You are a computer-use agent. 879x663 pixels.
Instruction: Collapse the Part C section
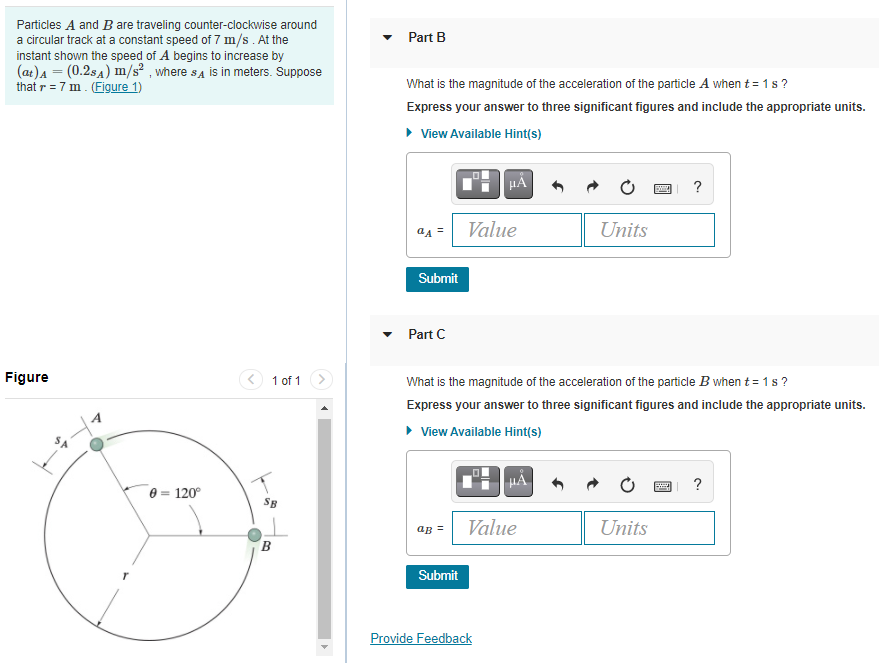pyautogui.click(x=387, y=334)
